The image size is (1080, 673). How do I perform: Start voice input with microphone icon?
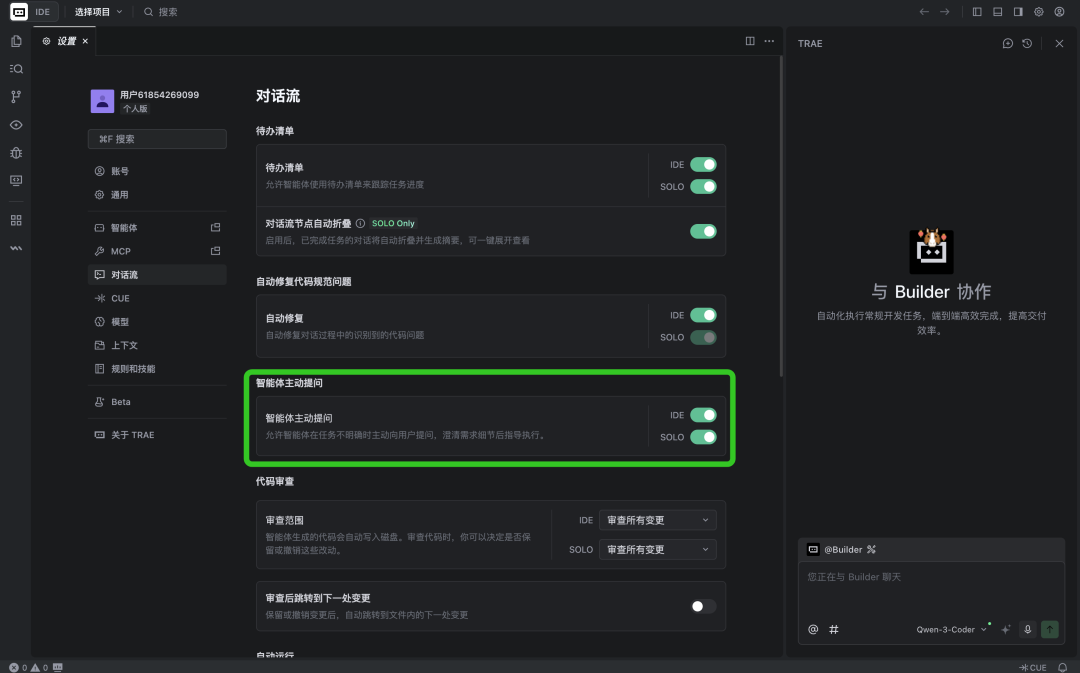point(1028,630)
